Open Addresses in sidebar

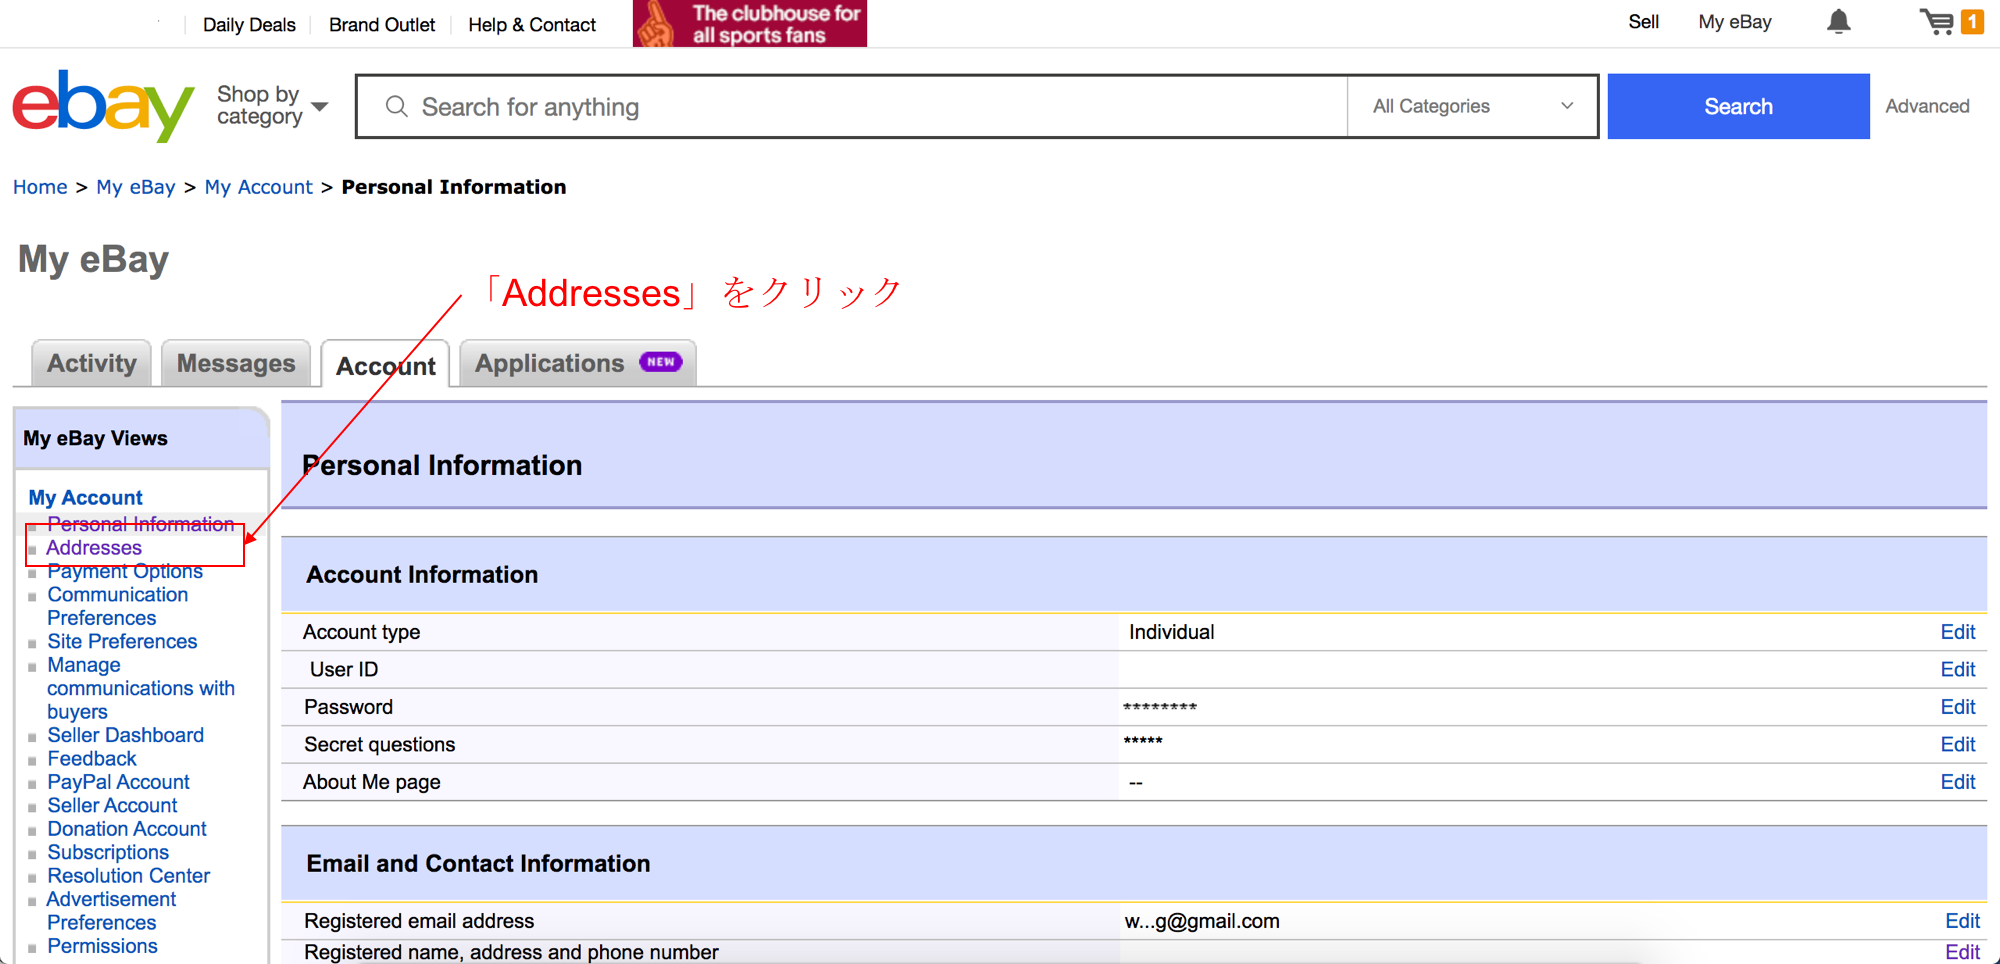point(94,547)
